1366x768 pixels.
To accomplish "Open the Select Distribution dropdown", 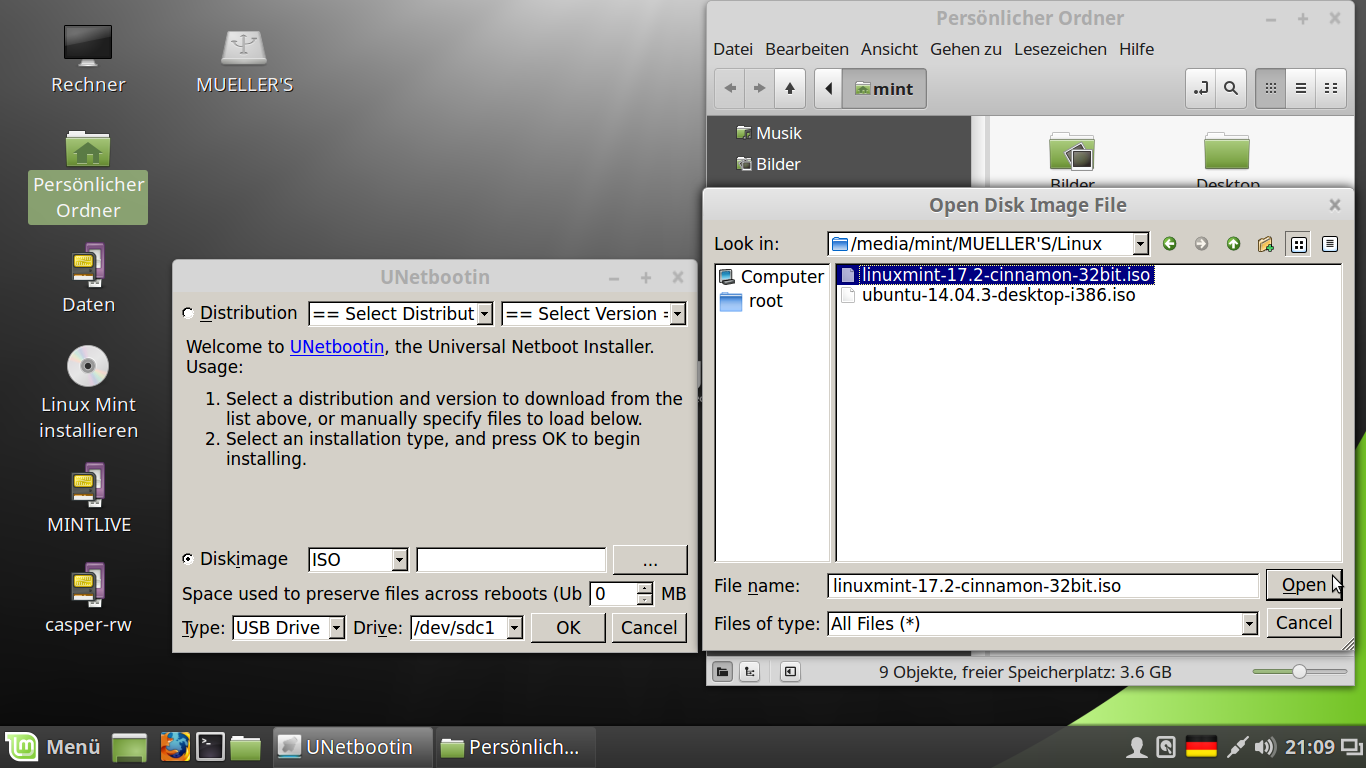I will click(485, 314).
